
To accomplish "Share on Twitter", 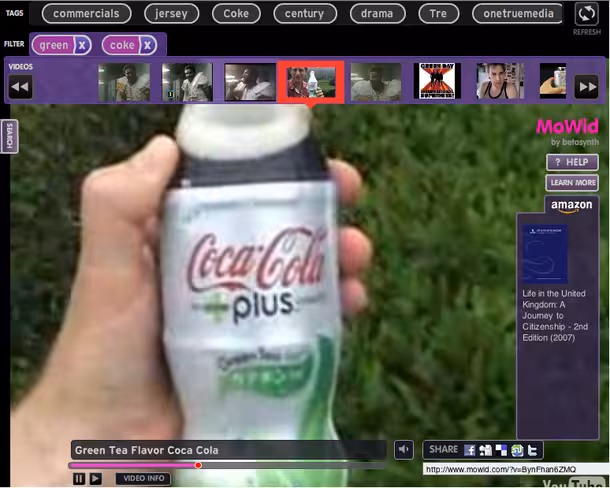I will 532,450.
